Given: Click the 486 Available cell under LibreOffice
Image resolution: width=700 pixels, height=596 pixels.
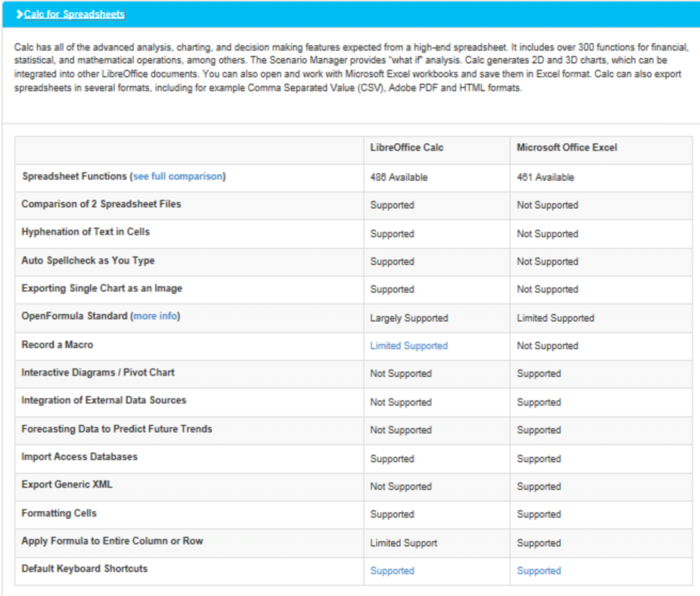Looking at the screenshot, I should (399, 177).
